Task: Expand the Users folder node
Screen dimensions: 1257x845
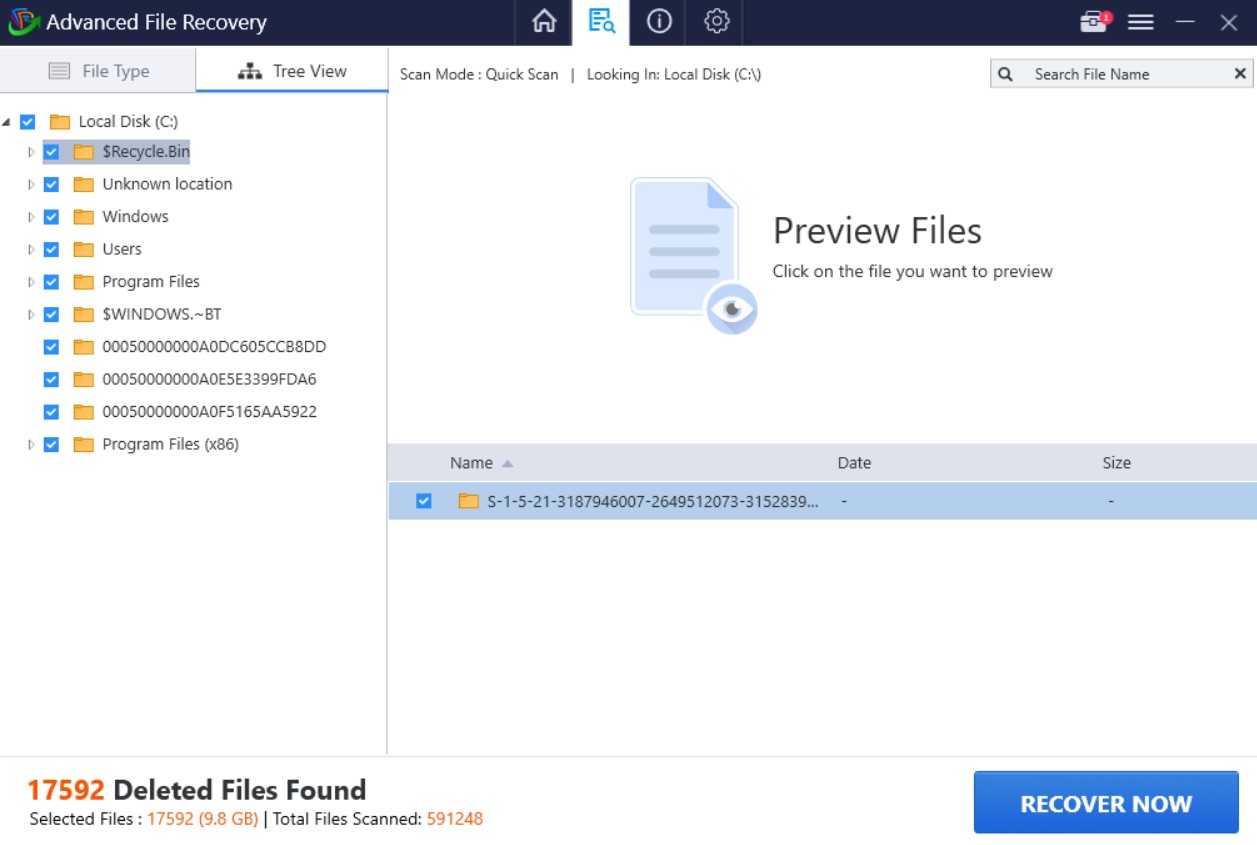Action: pos(31,250)
